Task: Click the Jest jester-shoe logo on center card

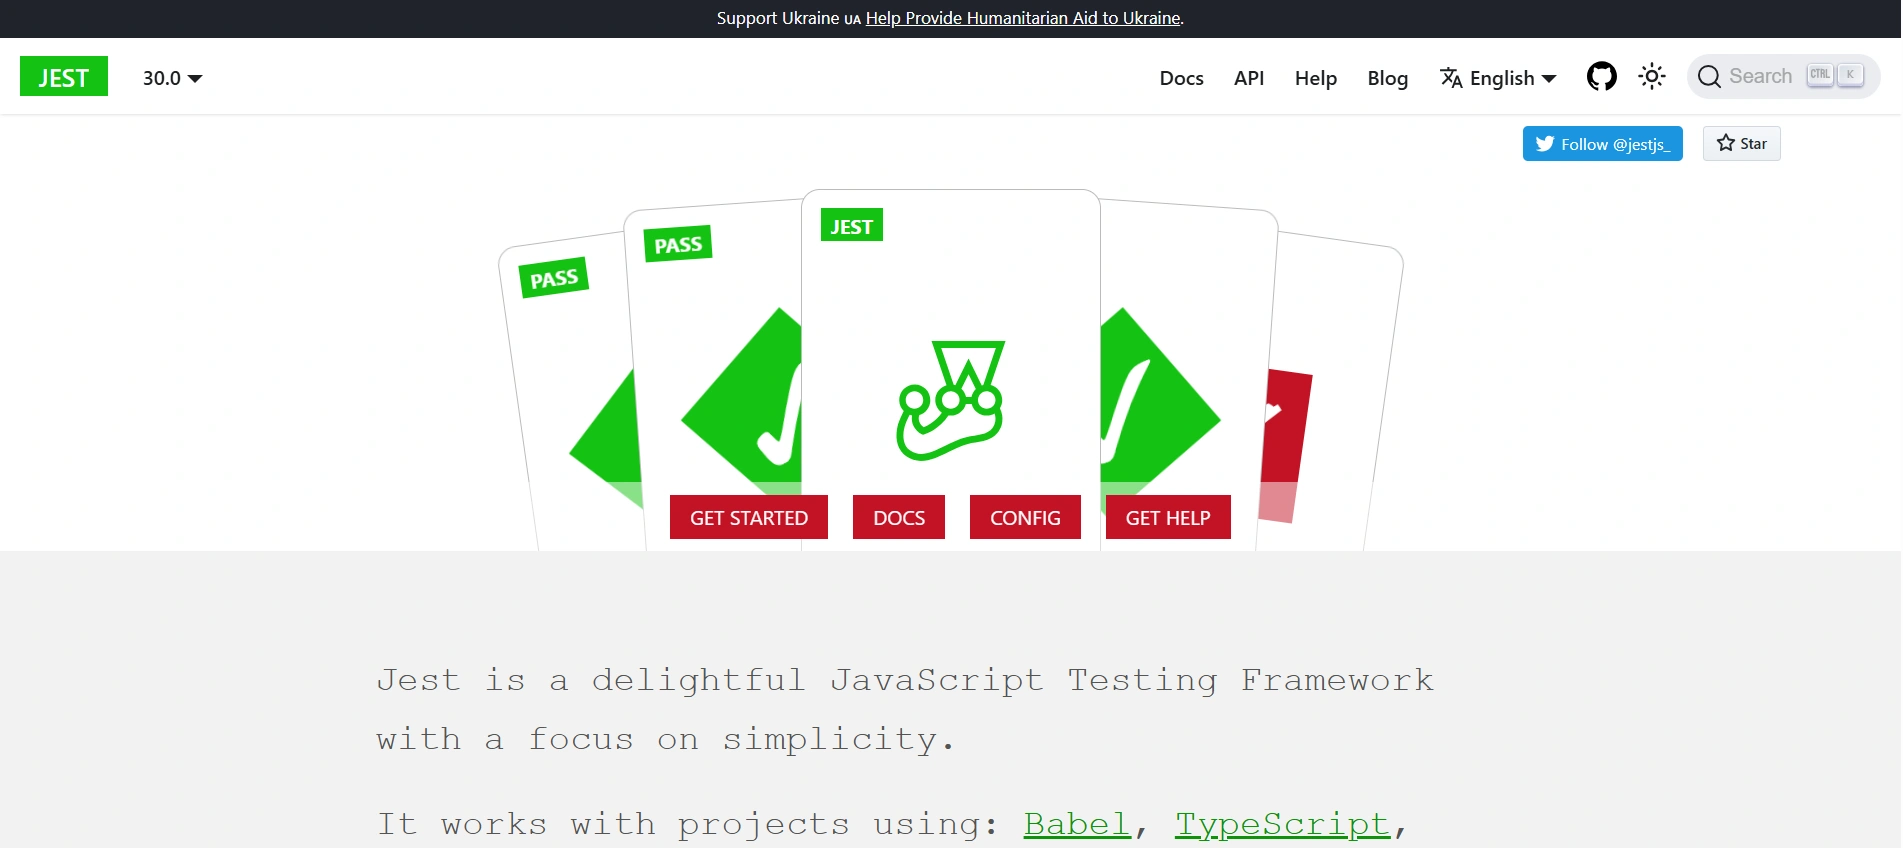Action: [951, 400]
